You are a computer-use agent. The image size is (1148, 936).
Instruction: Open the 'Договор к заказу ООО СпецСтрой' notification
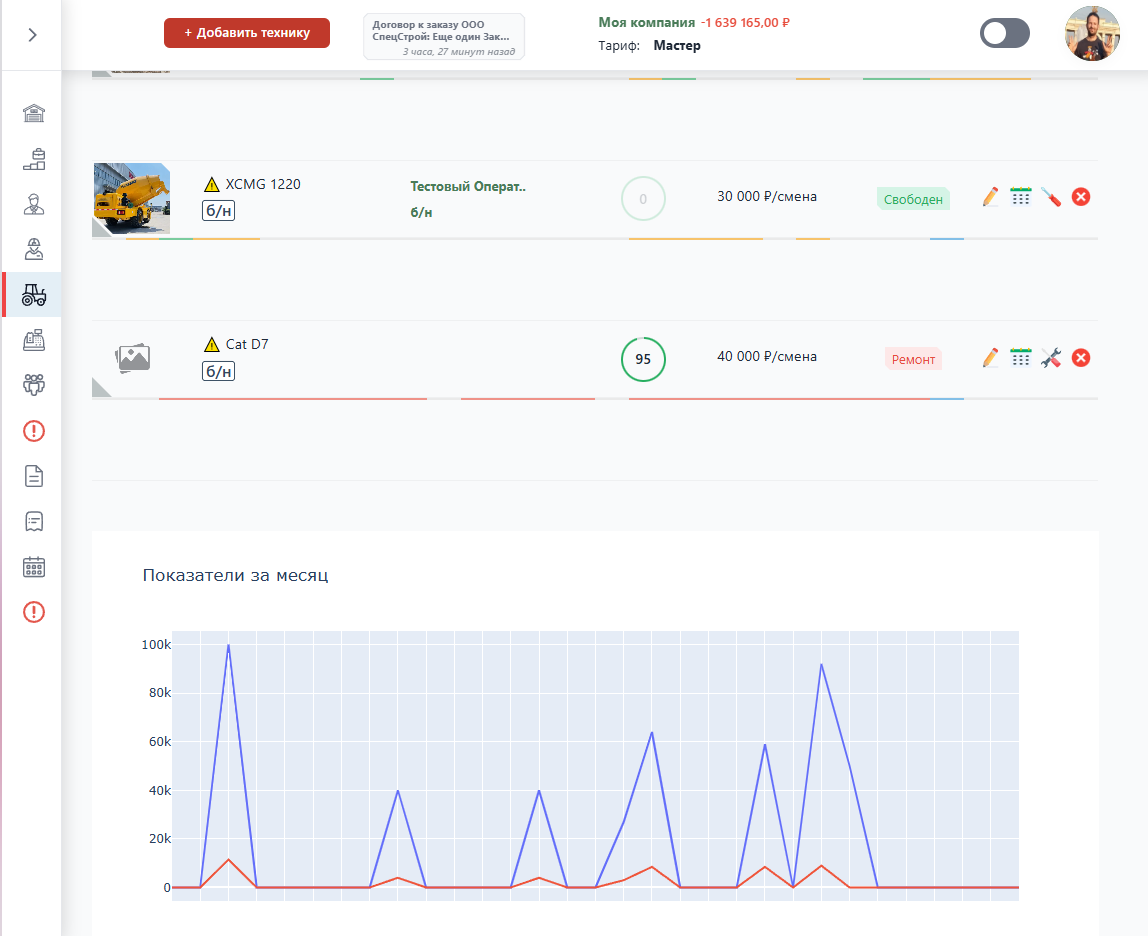[x=444, y=36]
